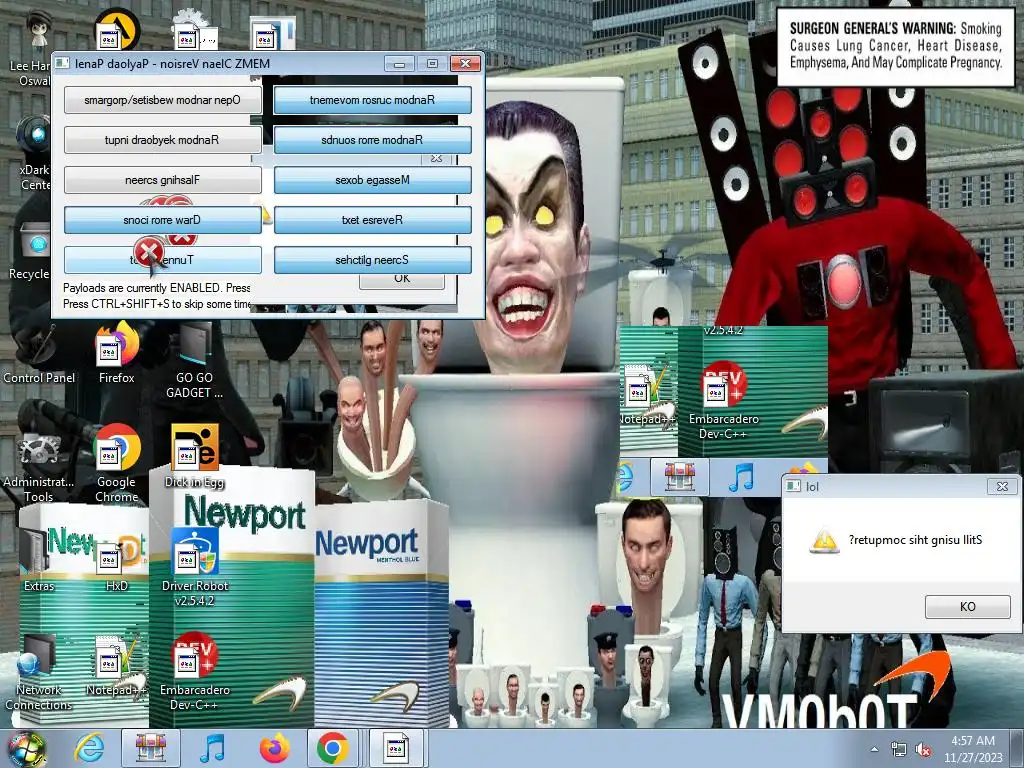
Task: Click the 'Press CTRL+SHIFT+S to skip' text
Action: (x=157, y=304)
